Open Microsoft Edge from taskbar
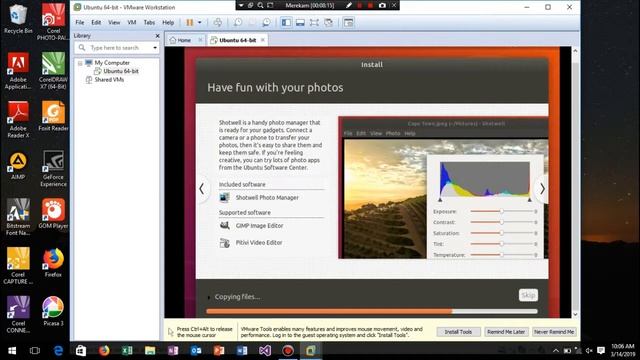 (58, 351)
